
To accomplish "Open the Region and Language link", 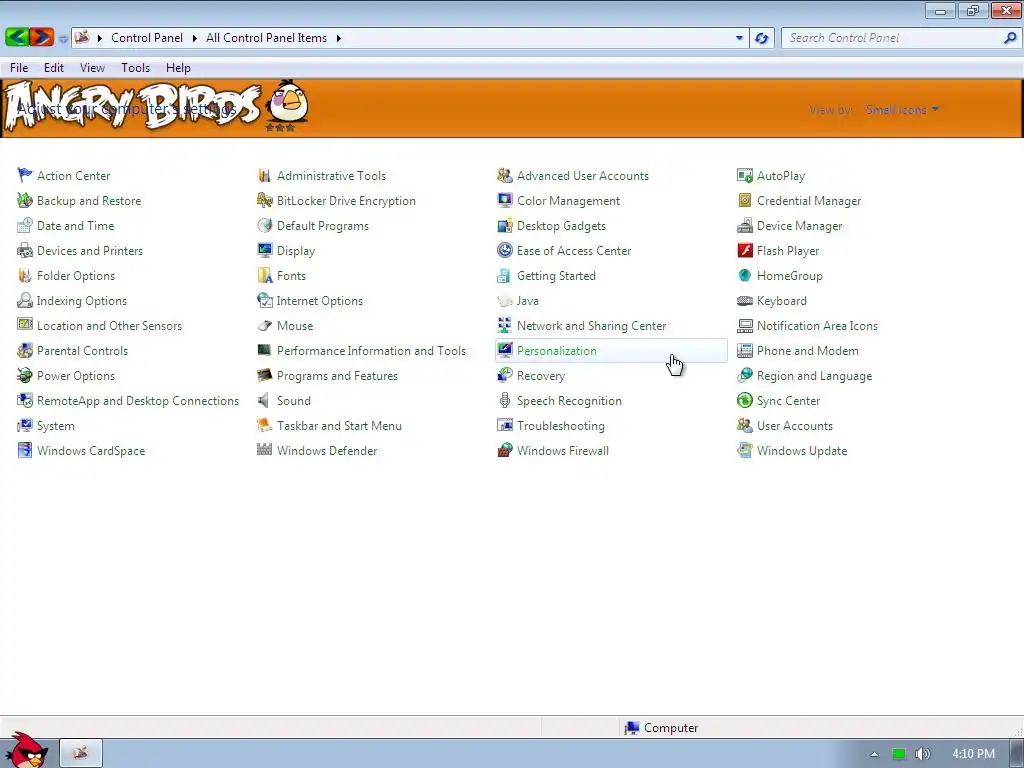I will pyautogui.click(x=814, y=376).
